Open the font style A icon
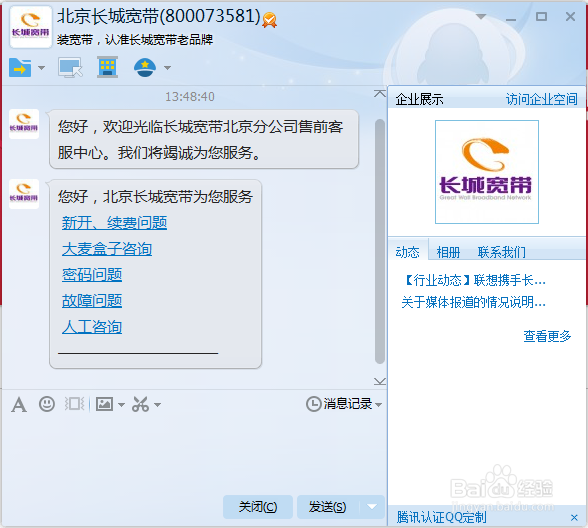 click(19, 405)
